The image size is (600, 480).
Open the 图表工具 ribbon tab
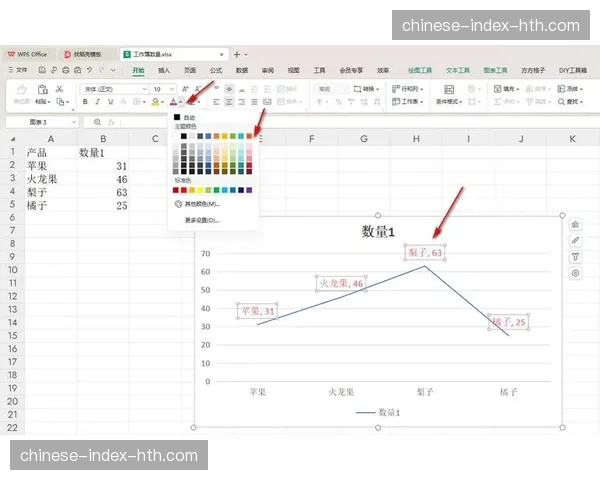[495, 71]
